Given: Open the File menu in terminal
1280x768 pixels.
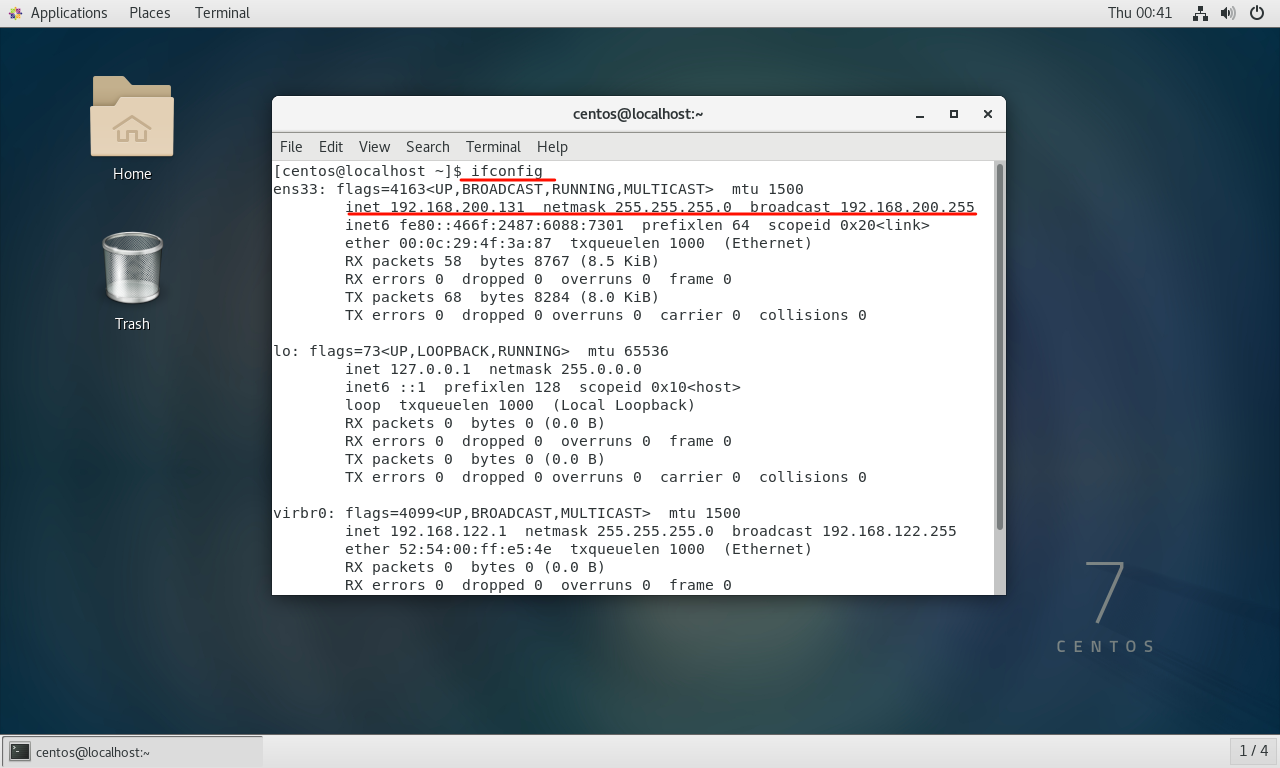Looking at the screenshot, I should coord(291,146).
